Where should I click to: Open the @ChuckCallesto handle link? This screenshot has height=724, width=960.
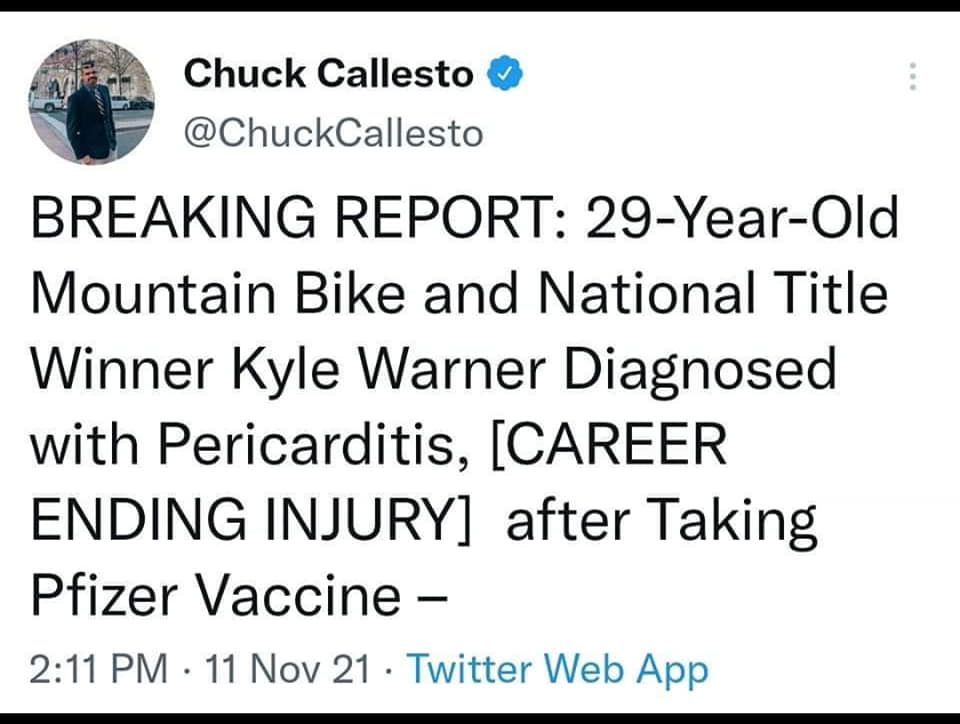point(333,132)
